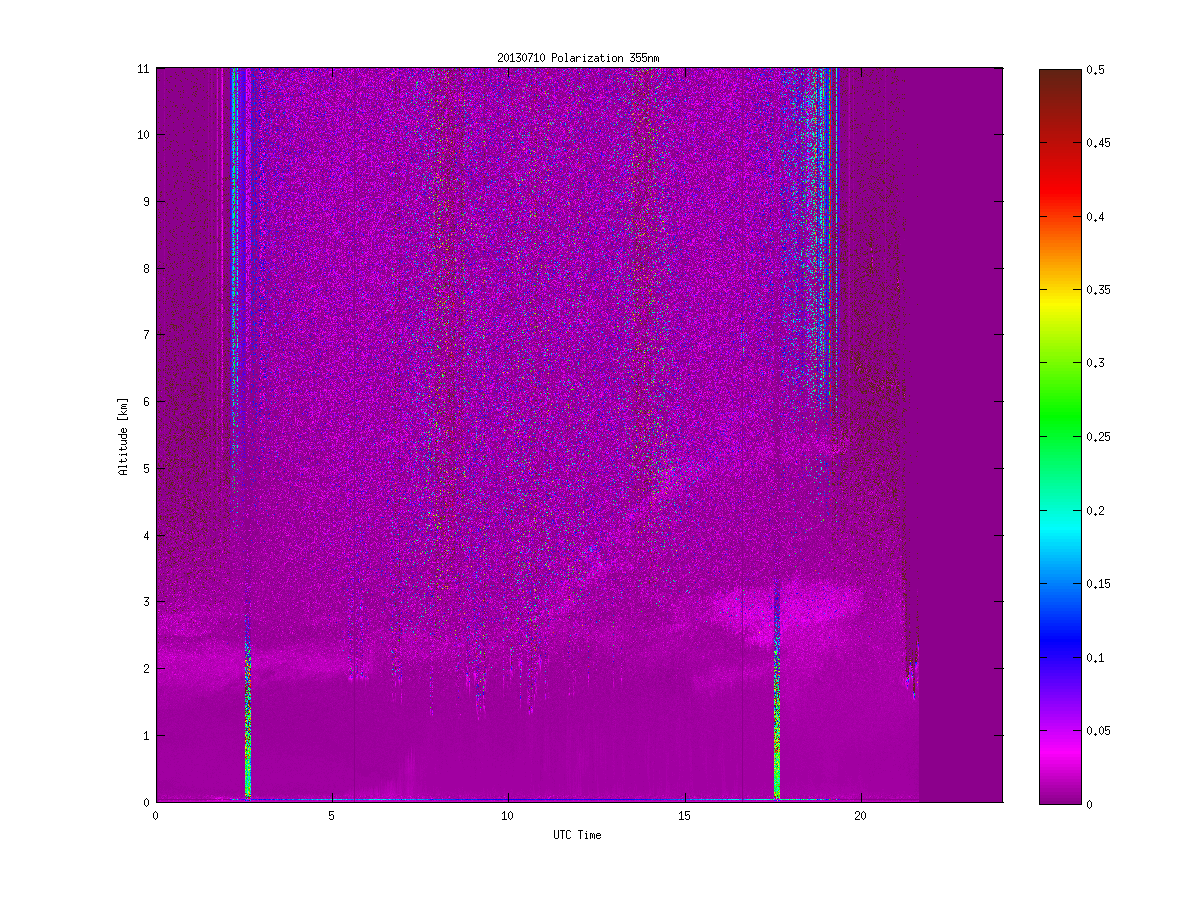The image size is (1200, 901).
Task: Click altitude axis tick label 6
Action: coord(147,402)
